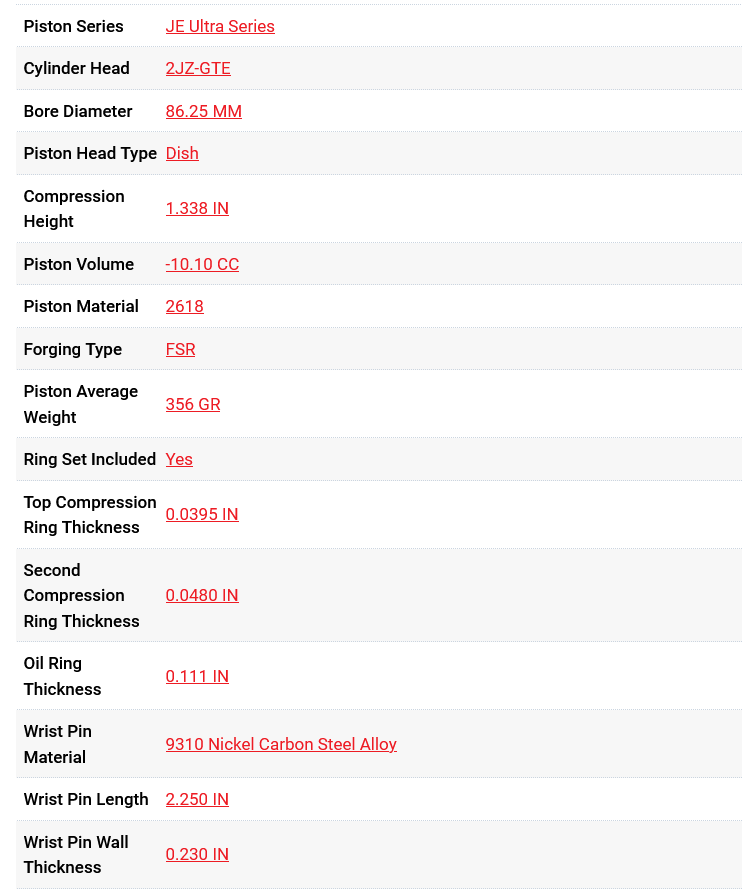Click the 2JZ-GTE cylinder head link
This screenshot has height=893, width=742.
(198, 68)
